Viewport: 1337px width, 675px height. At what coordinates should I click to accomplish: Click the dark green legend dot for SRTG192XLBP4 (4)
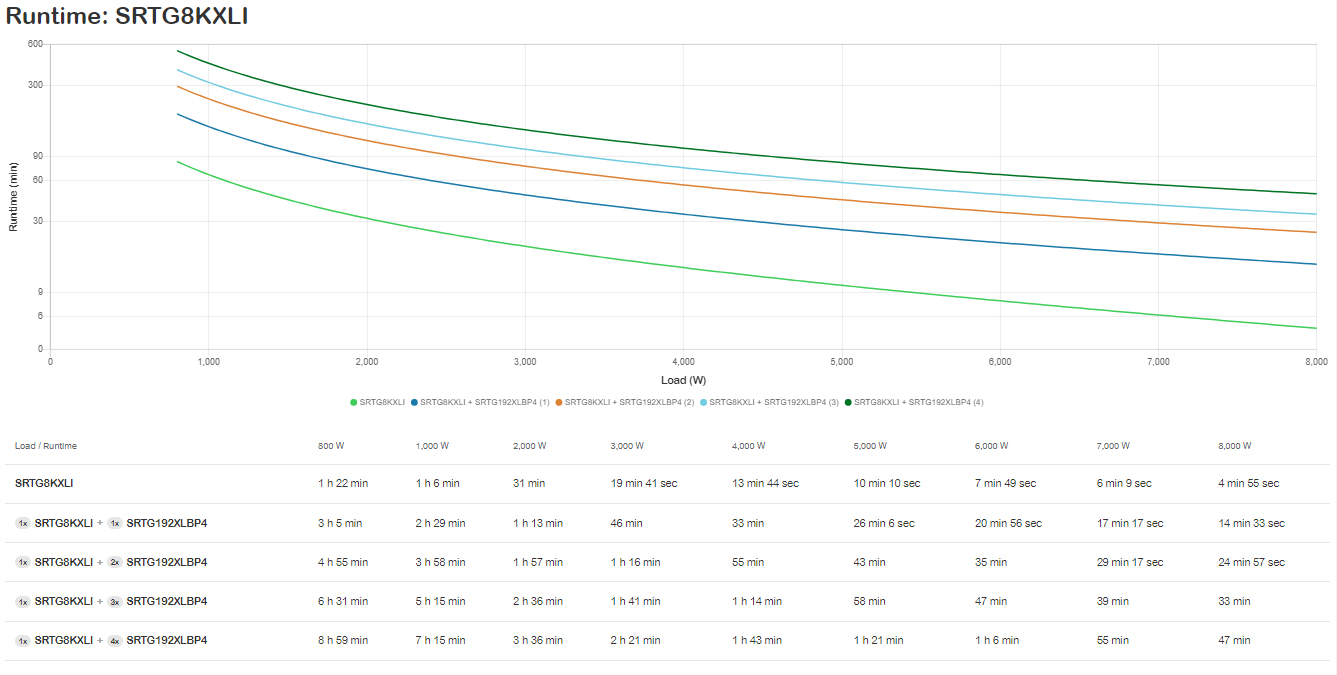(848, 402)
